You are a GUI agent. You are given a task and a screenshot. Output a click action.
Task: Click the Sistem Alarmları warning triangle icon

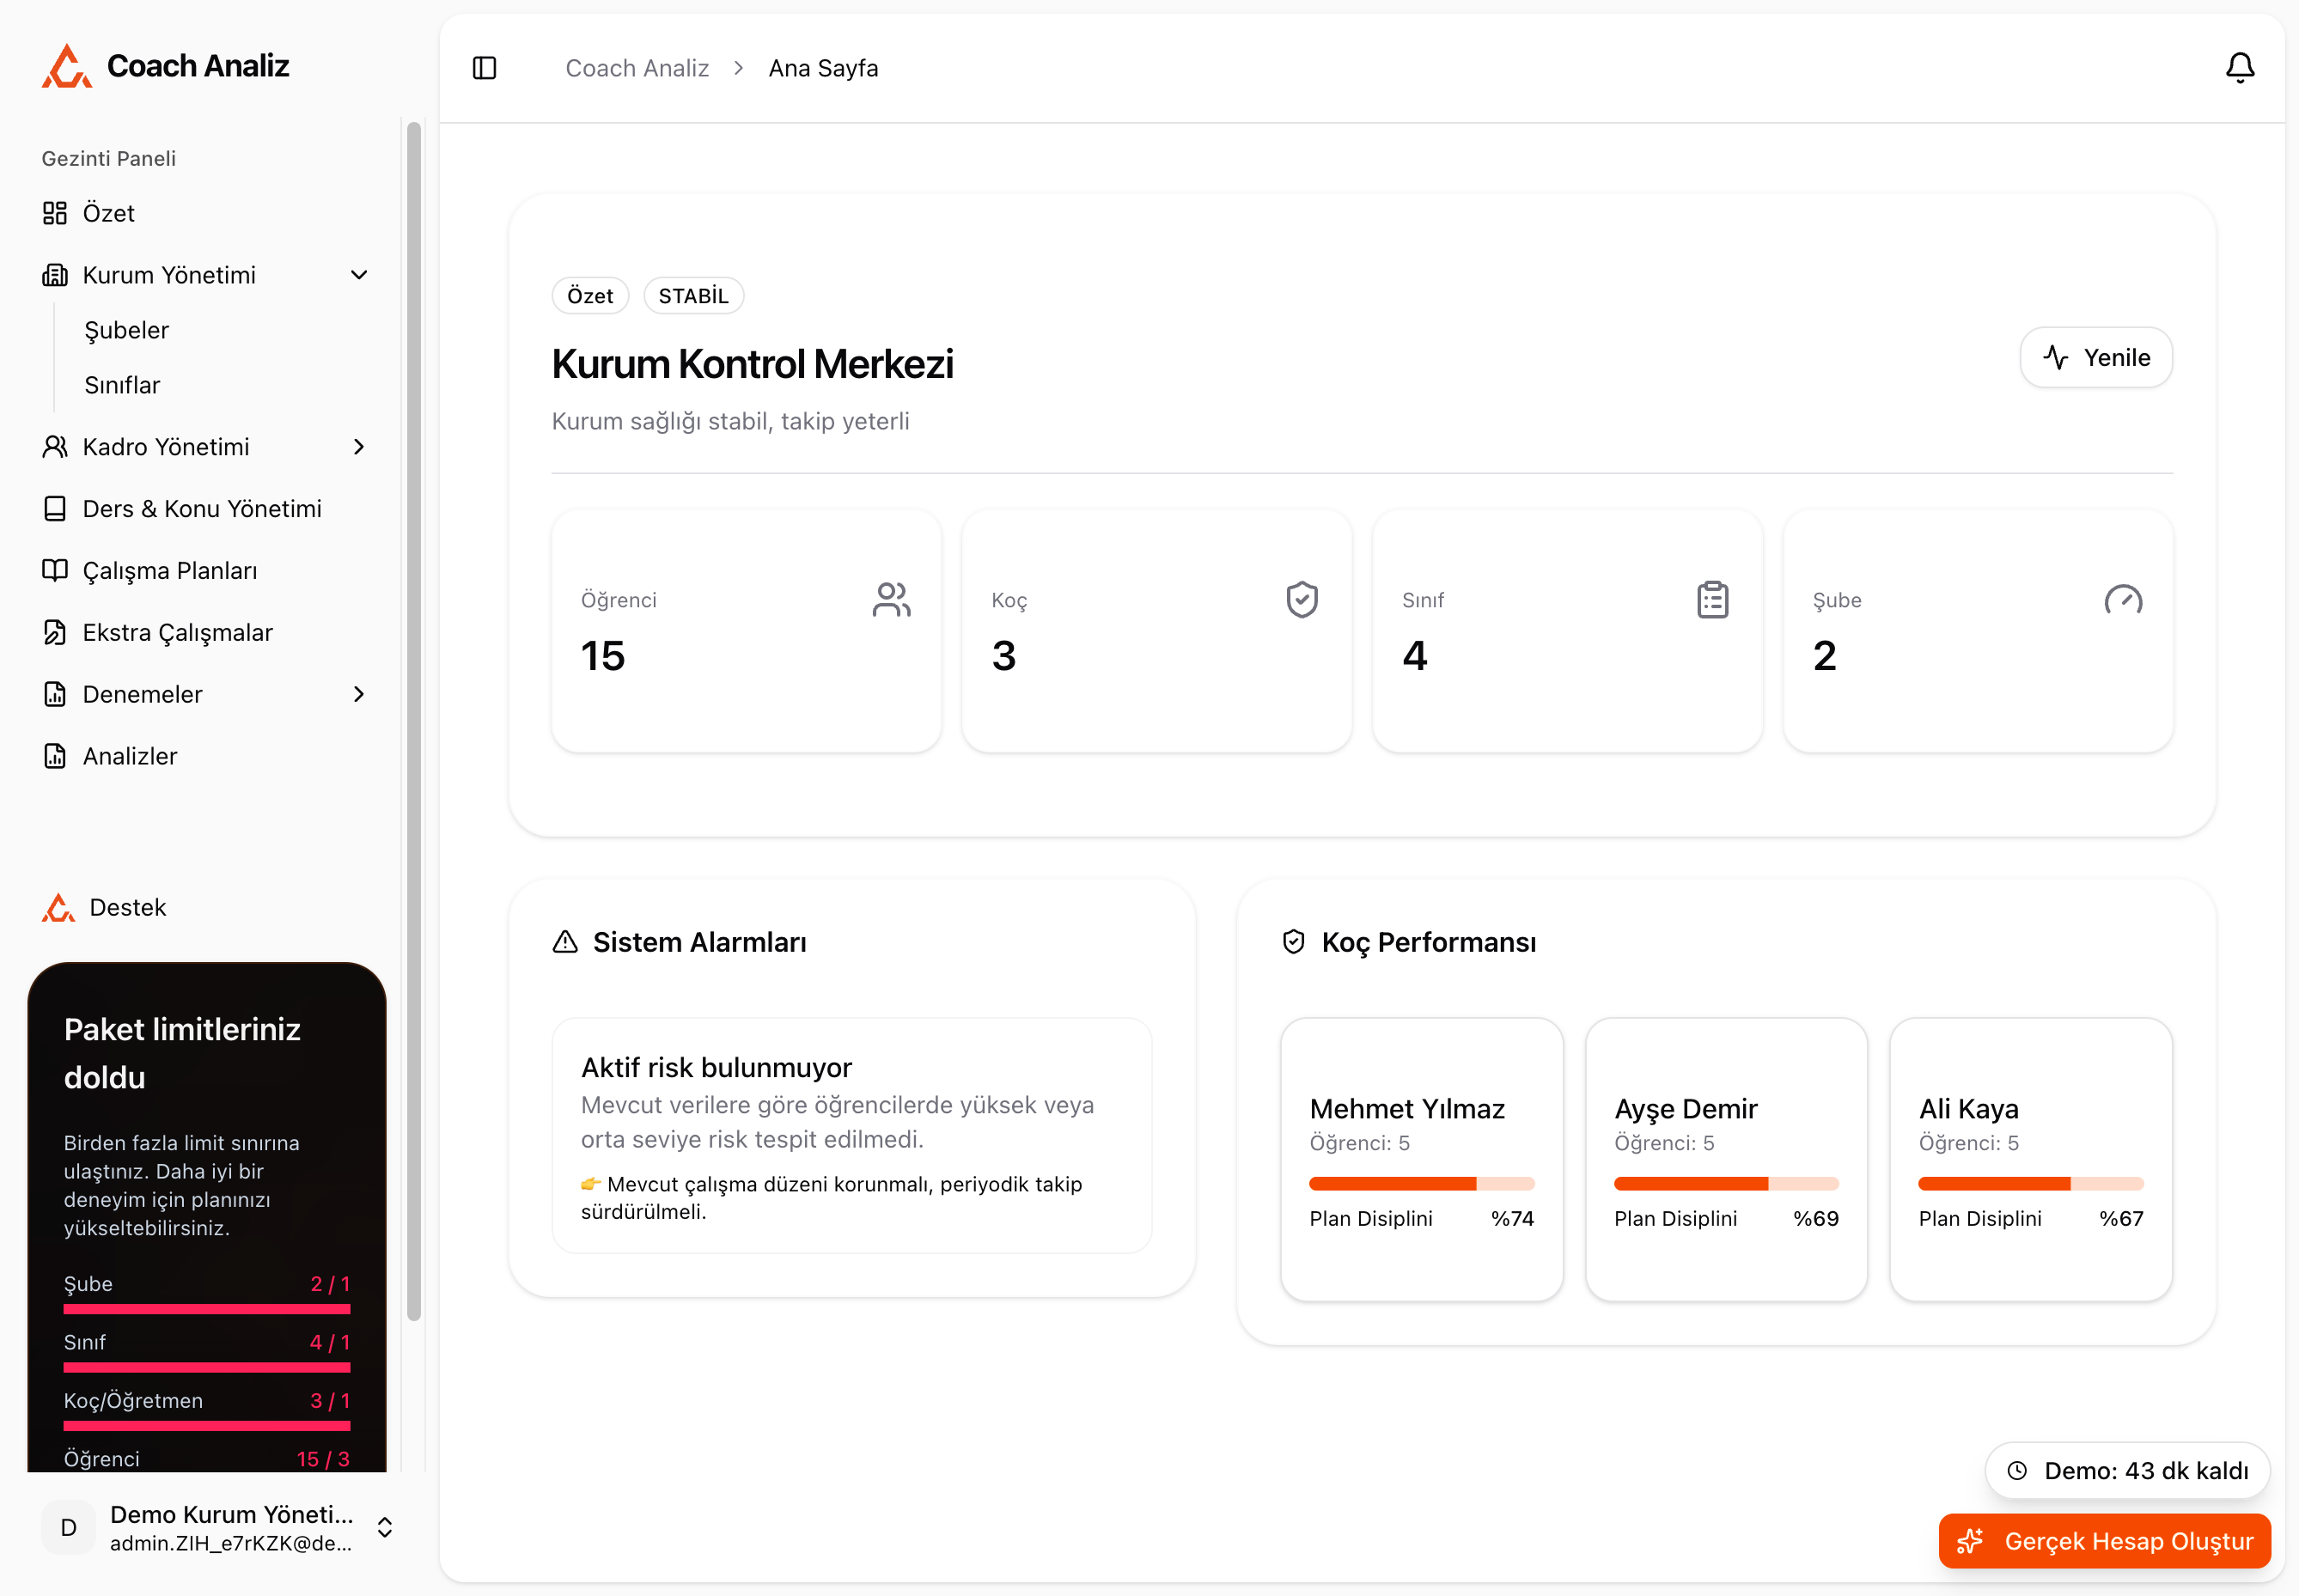pyautogui.click(x=565, y=942)
